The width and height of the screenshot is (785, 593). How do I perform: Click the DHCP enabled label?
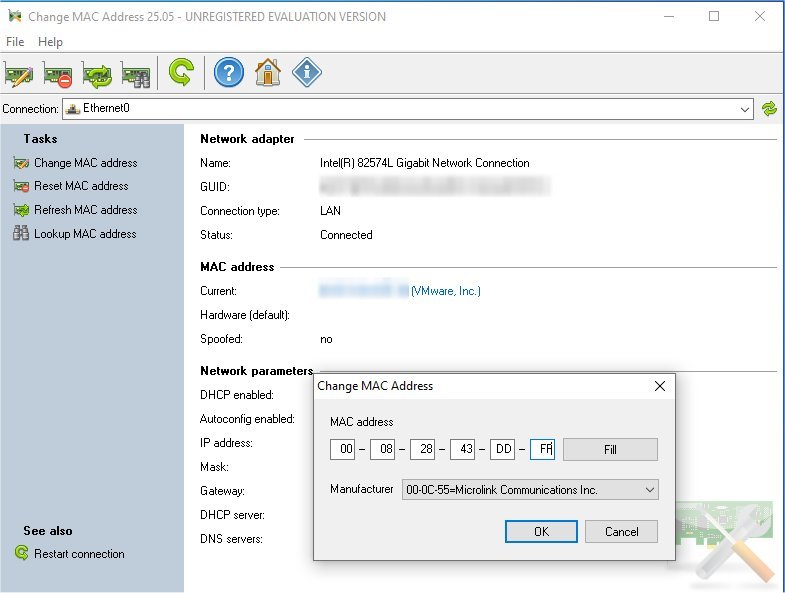(x=237, y=395)
